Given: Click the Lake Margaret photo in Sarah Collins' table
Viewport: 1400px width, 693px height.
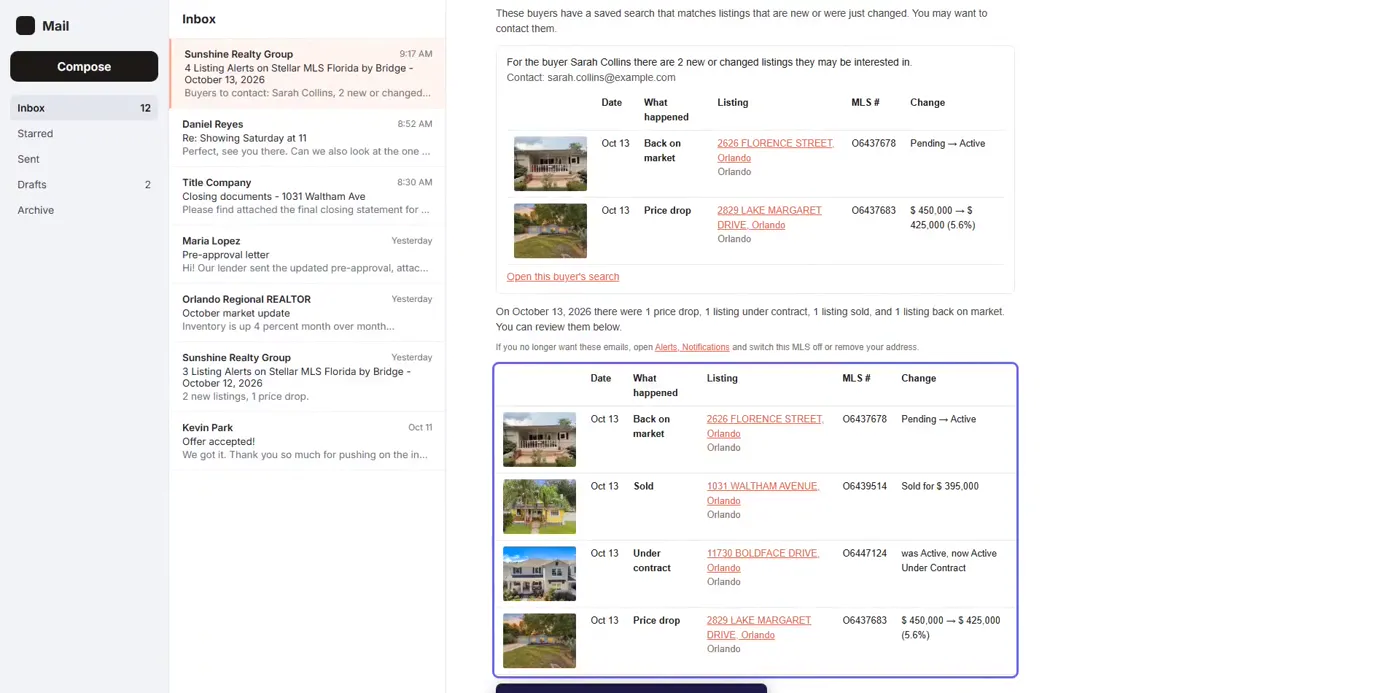Looking at the screenshot, I should [x=550, y=231].
